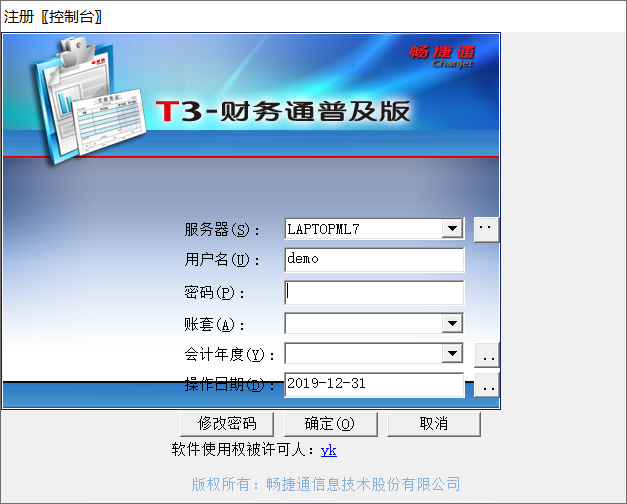
Task: Click the 修改密码 button
Action: 227,424
